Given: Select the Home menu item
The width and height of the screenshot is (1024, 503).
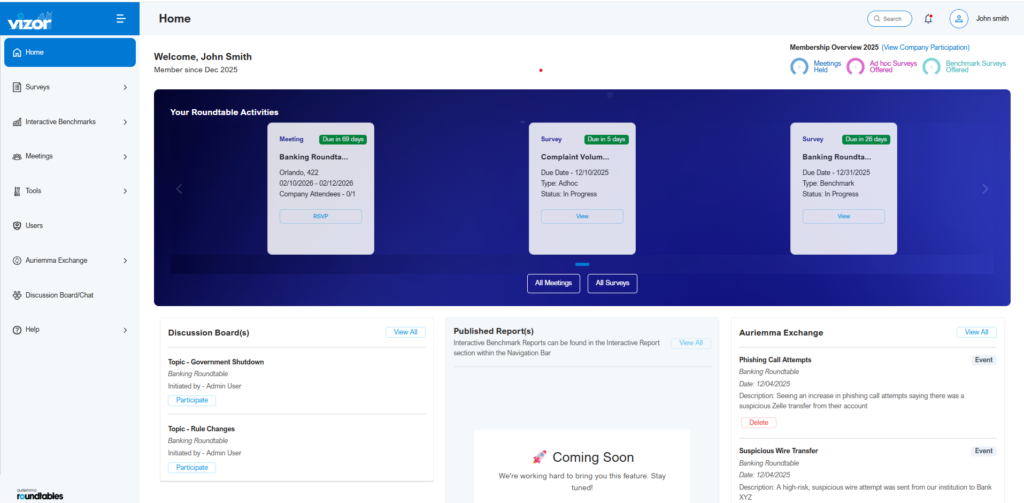Looking at the screenshot, I should (x=70, y=52).
